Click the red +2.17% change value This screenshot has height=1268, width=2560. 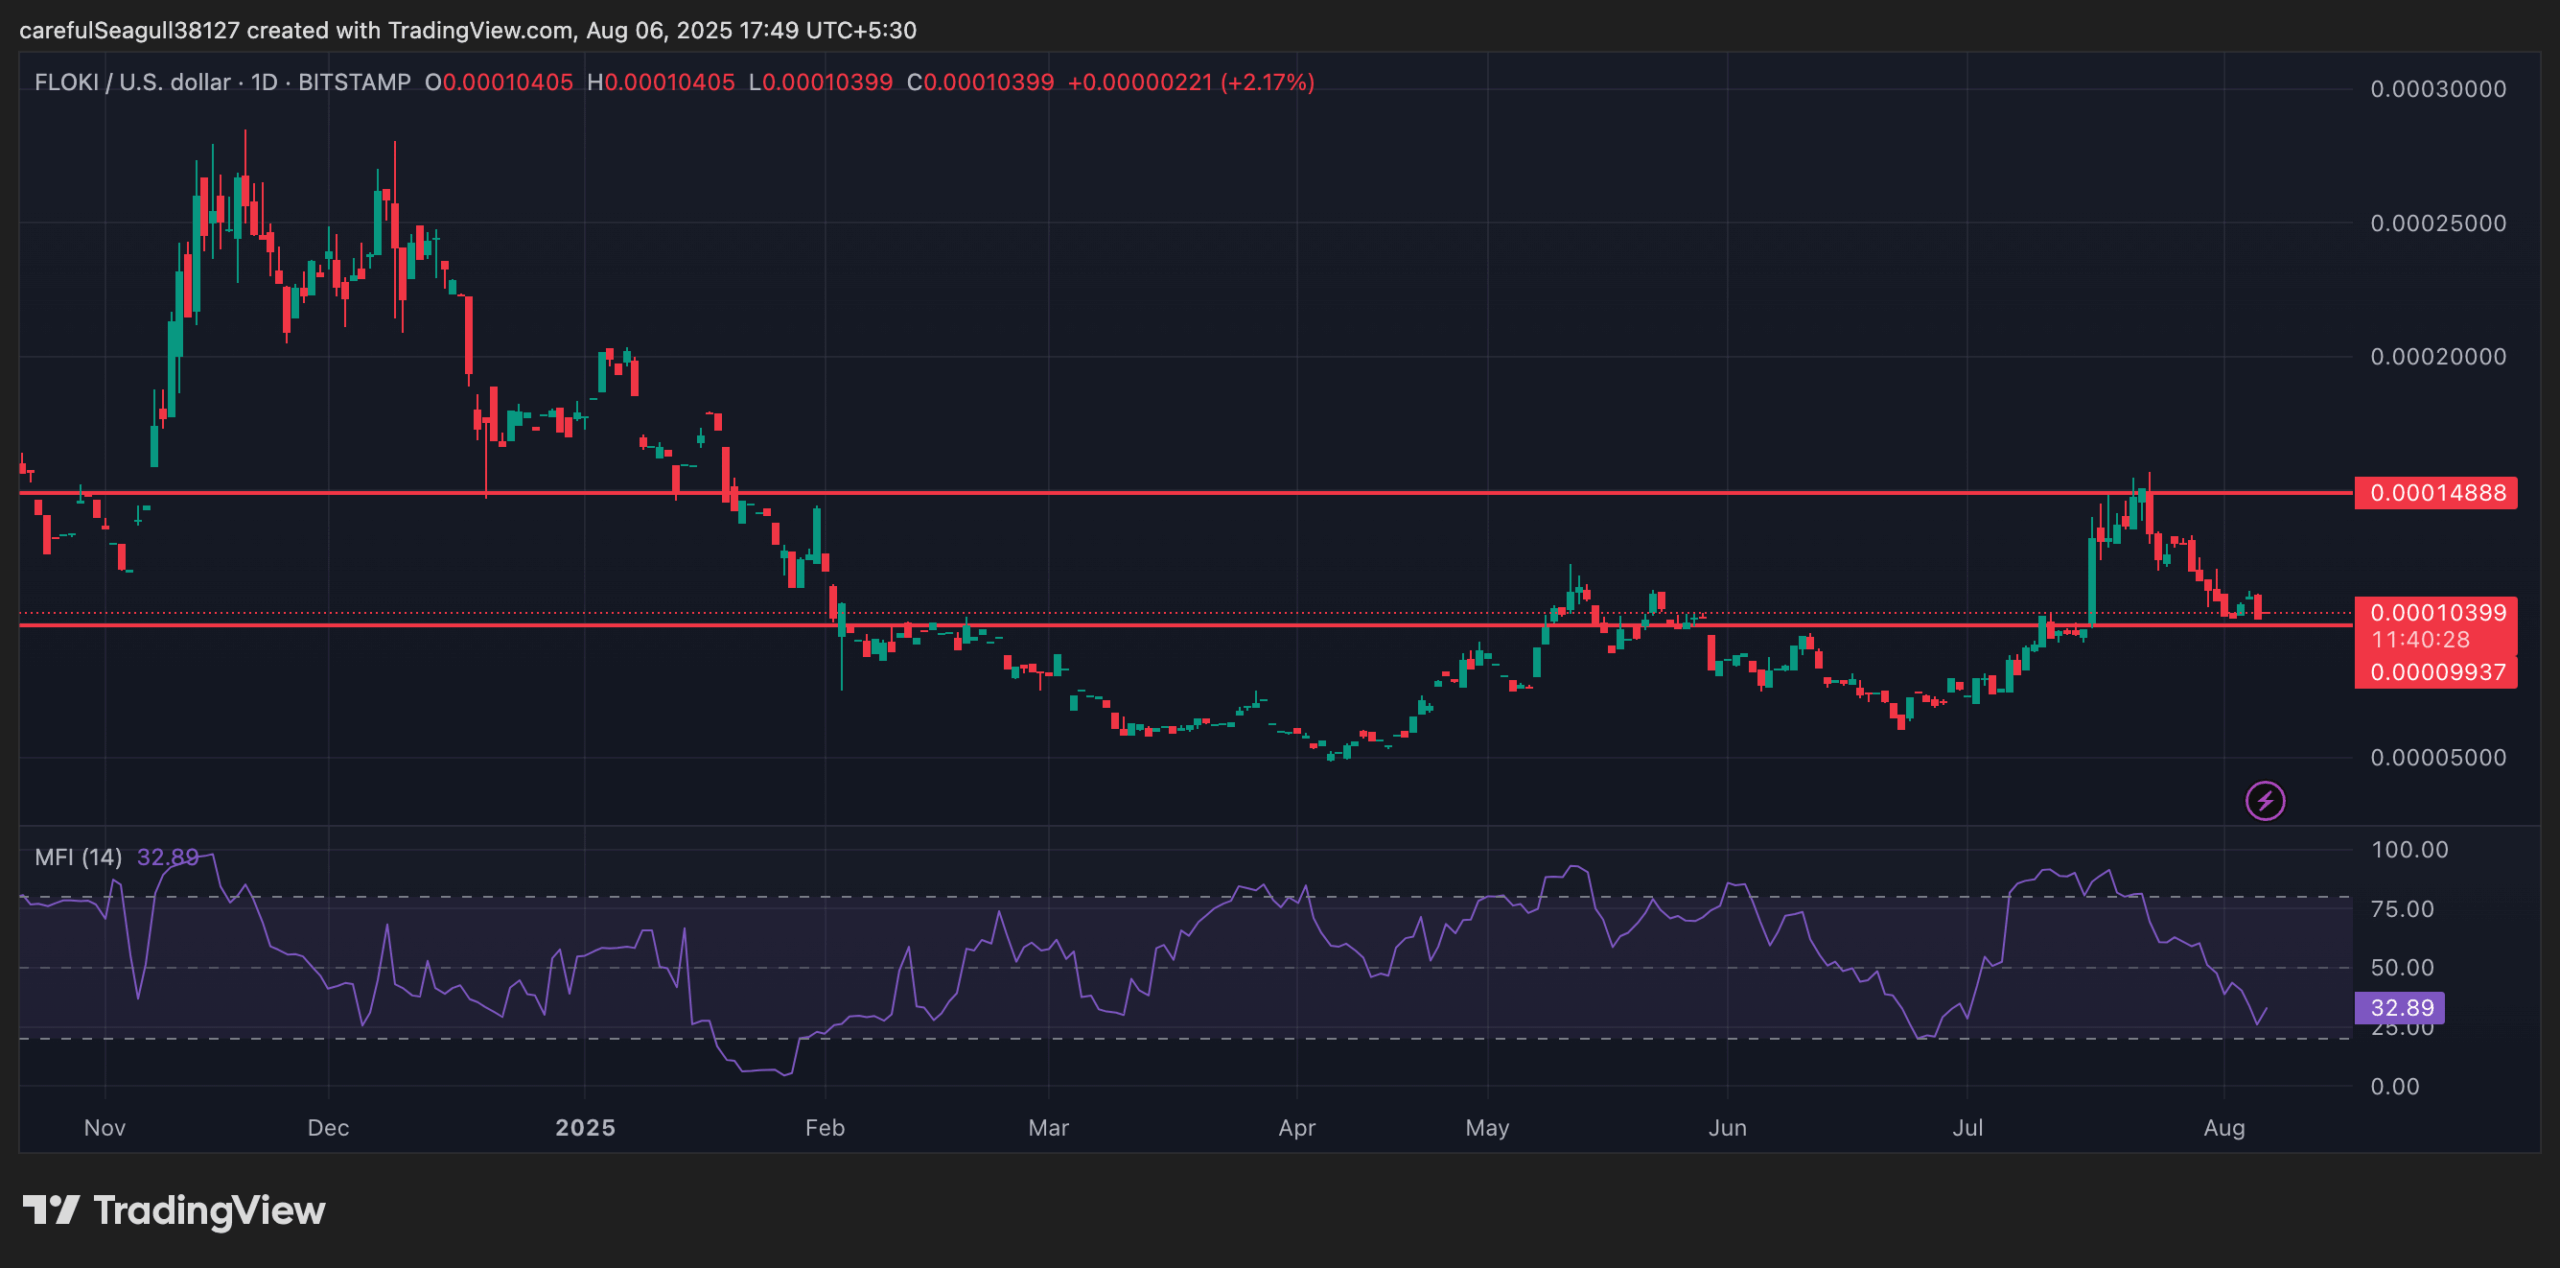1267,82
